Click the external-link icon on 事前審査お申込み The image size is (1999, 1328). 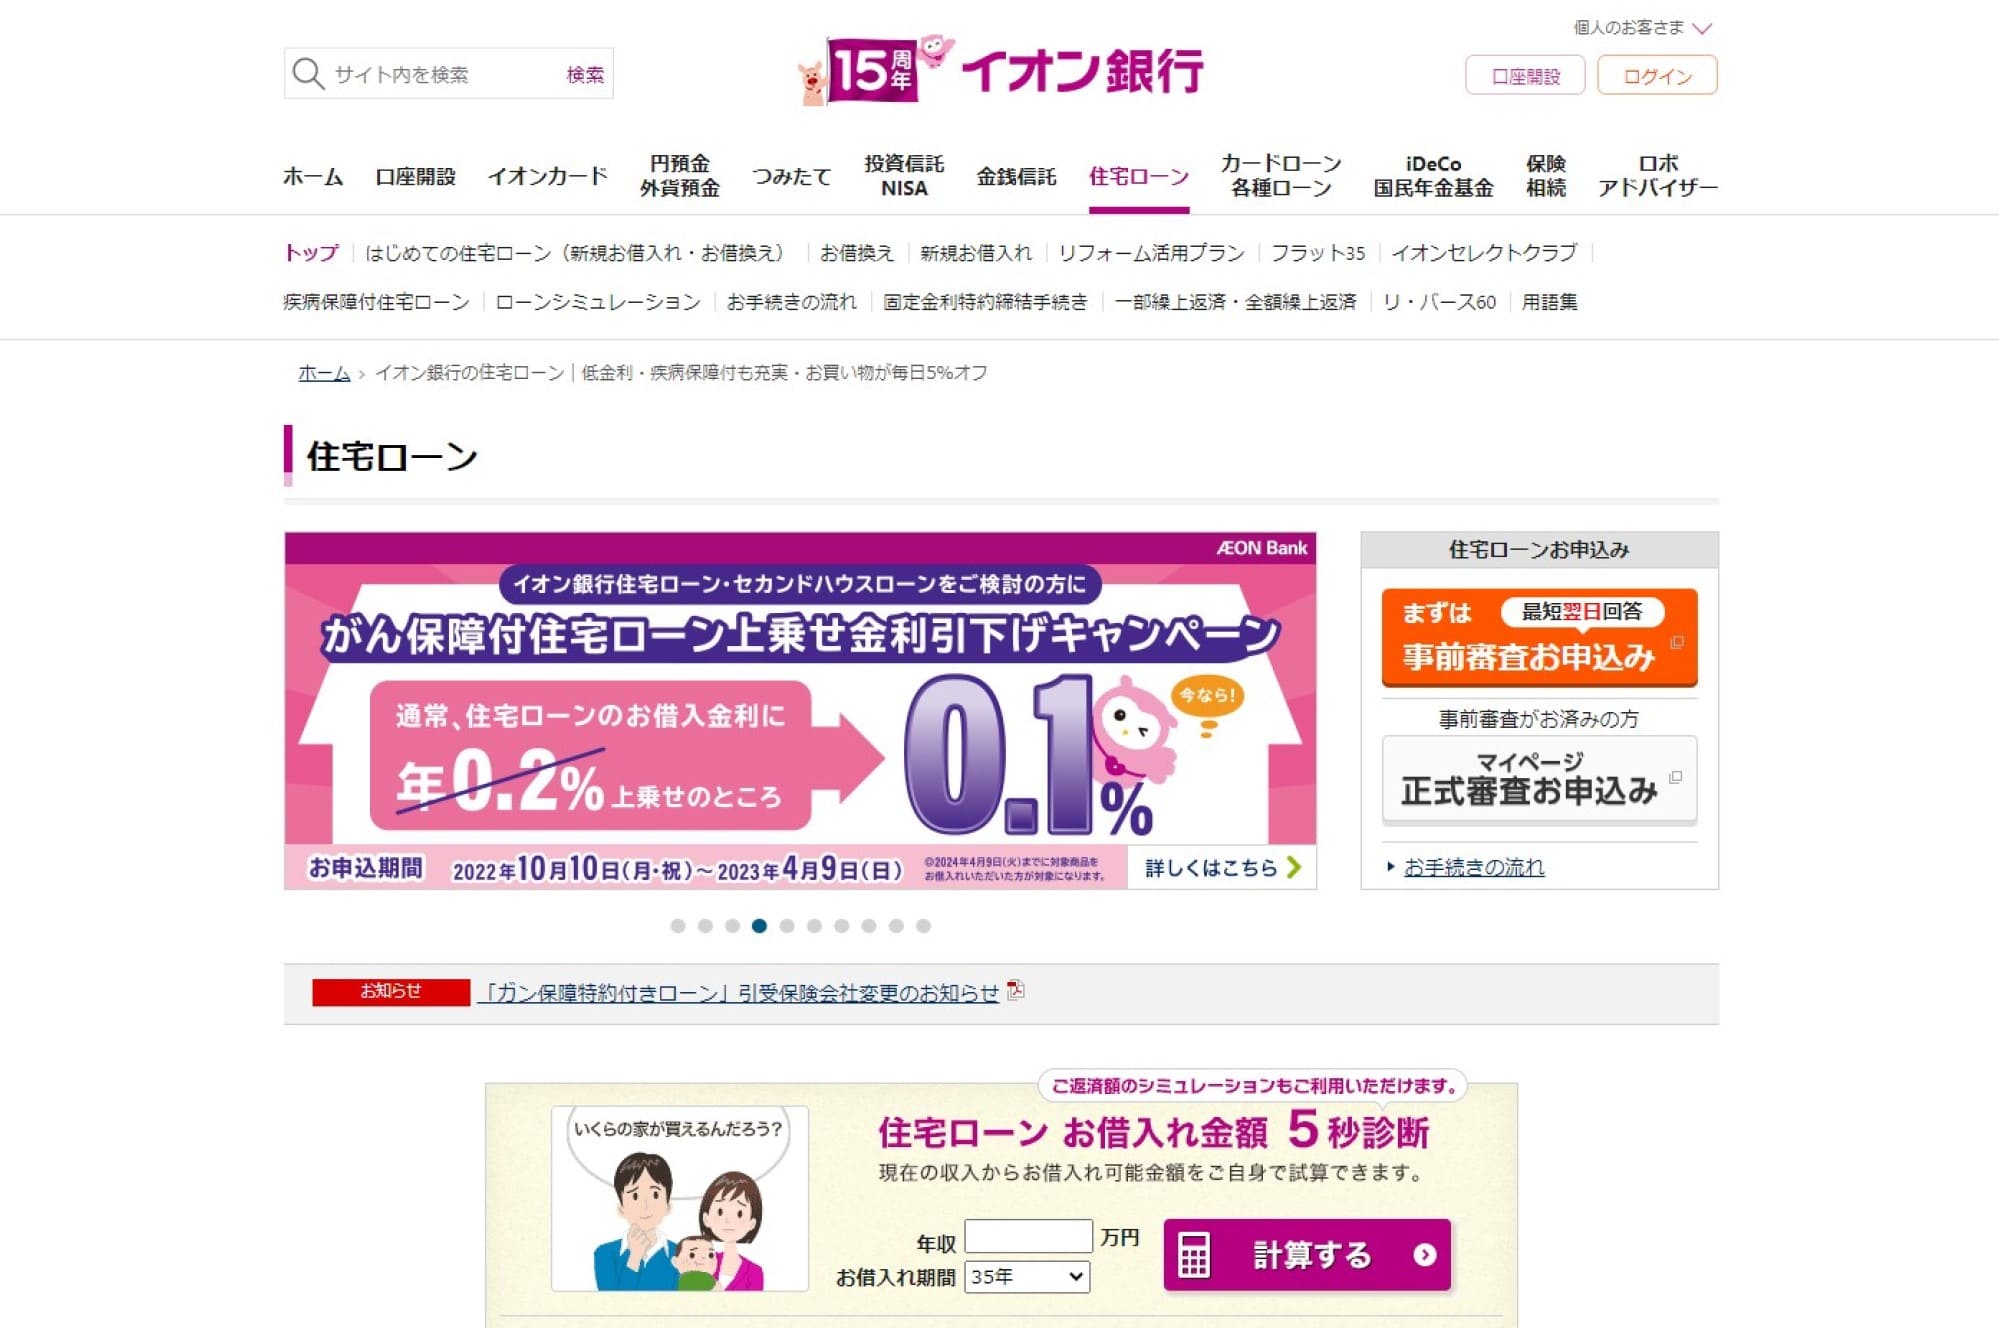(1677, 642)
